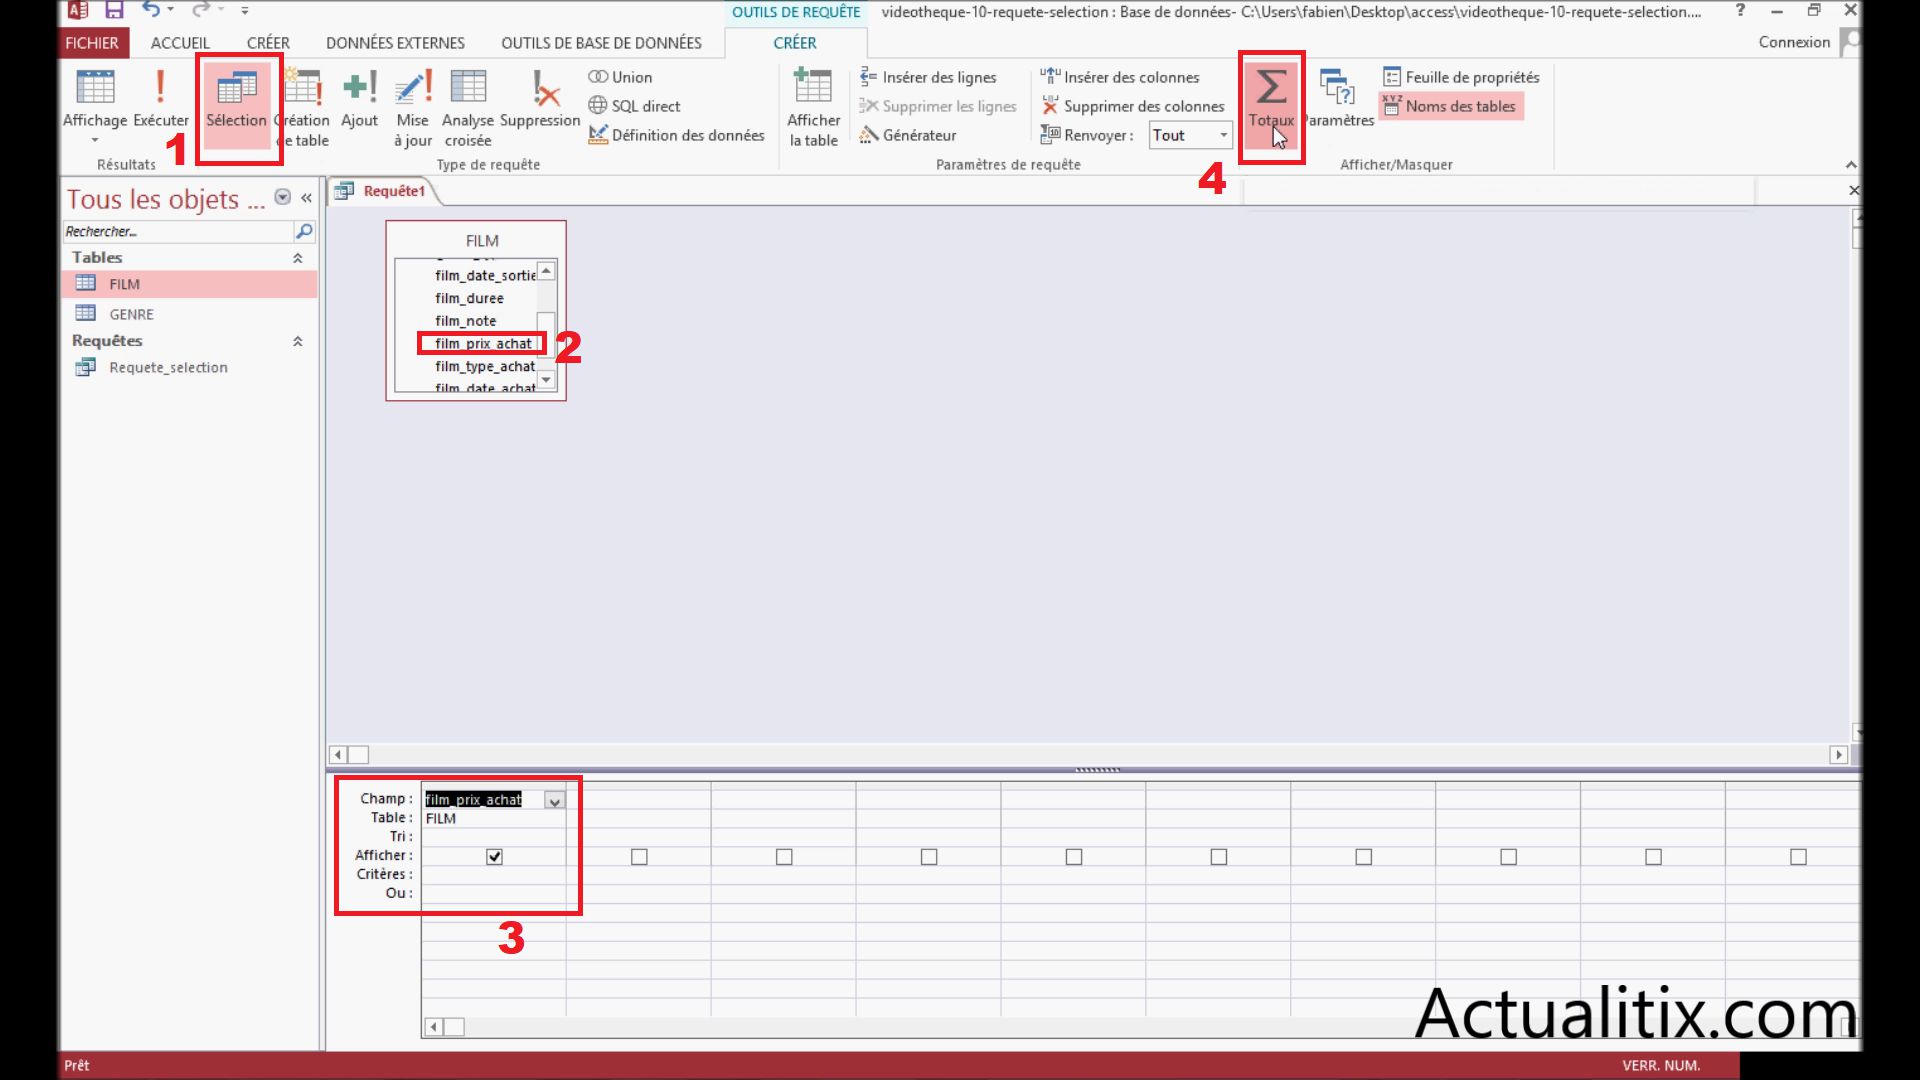Check Afficher box in the third column
Screen dimensions: 1920x1080
click(784, 857)
